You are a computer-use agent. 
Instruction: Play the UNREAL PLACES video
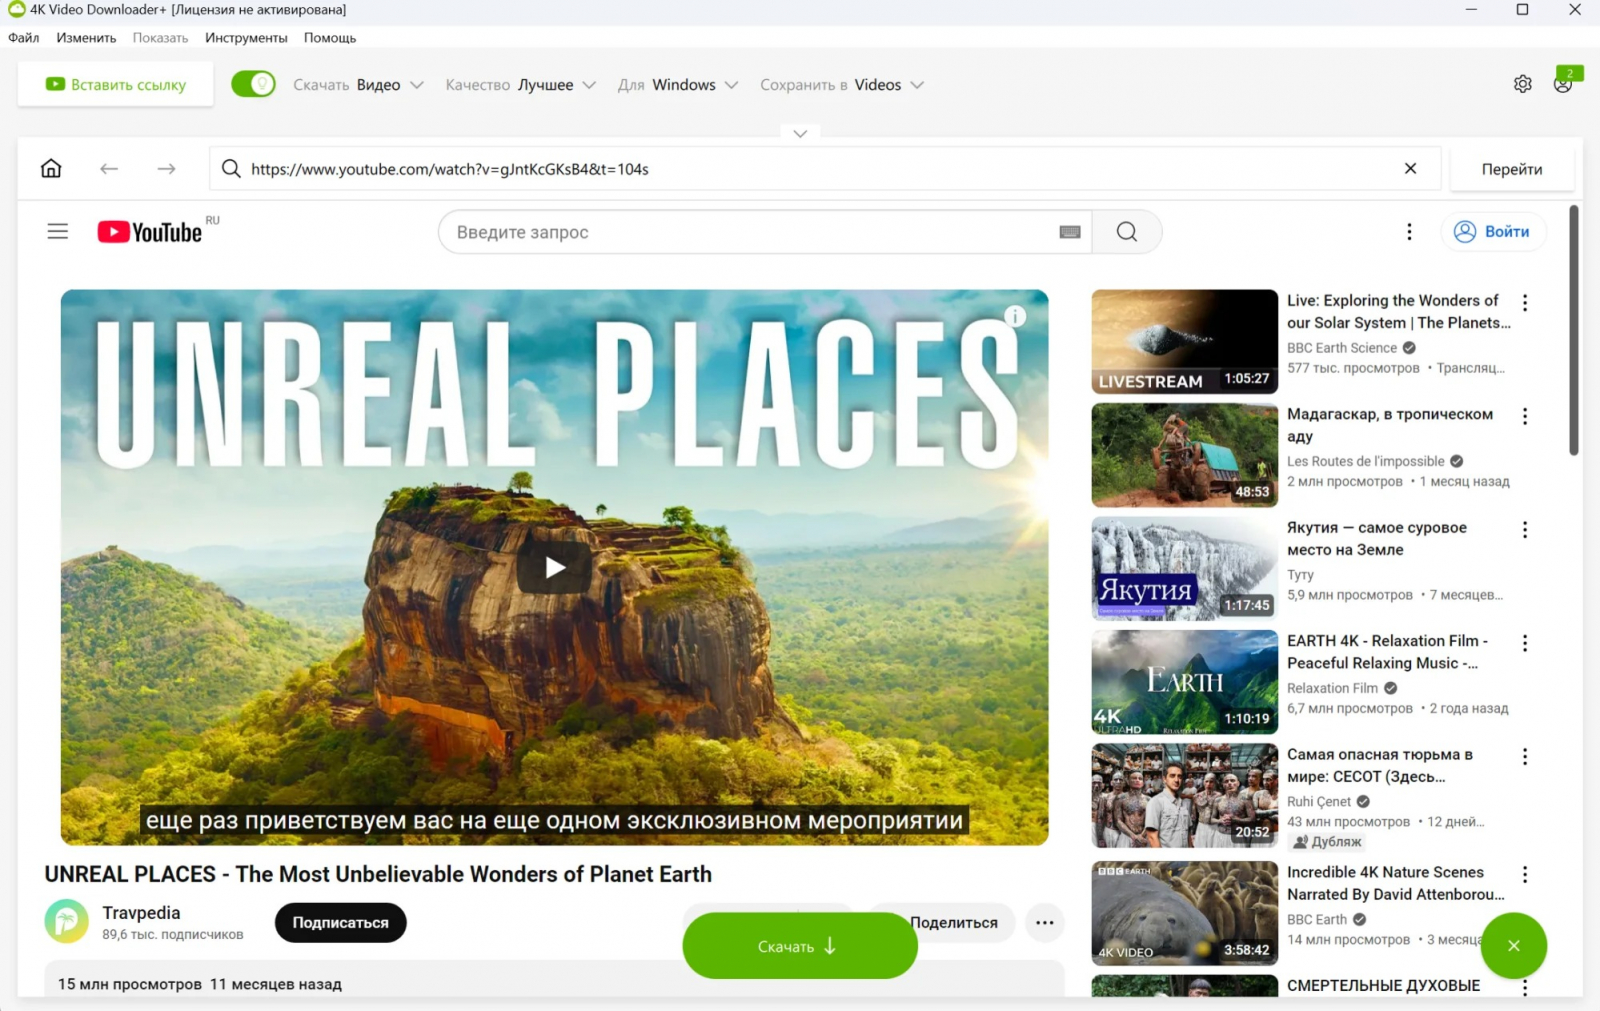click(x=555, y=568)
